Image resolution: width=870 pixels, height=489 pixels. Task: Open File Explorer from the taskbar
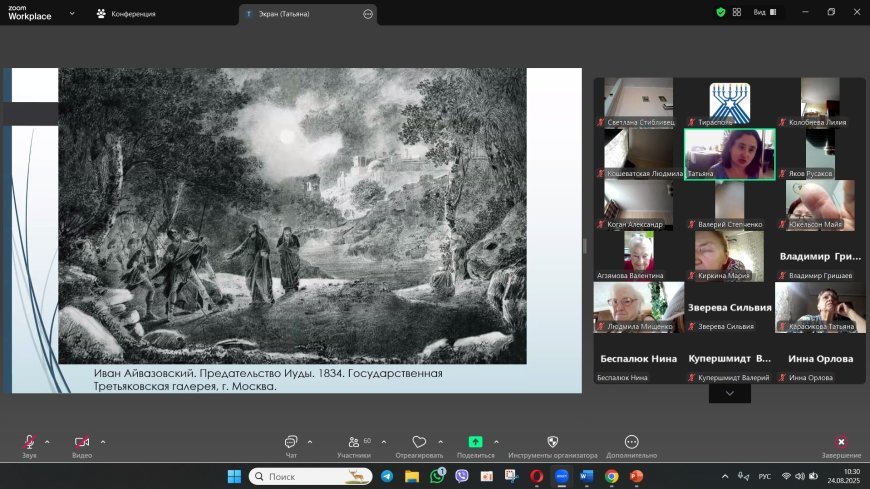click(x=412, y=476)
